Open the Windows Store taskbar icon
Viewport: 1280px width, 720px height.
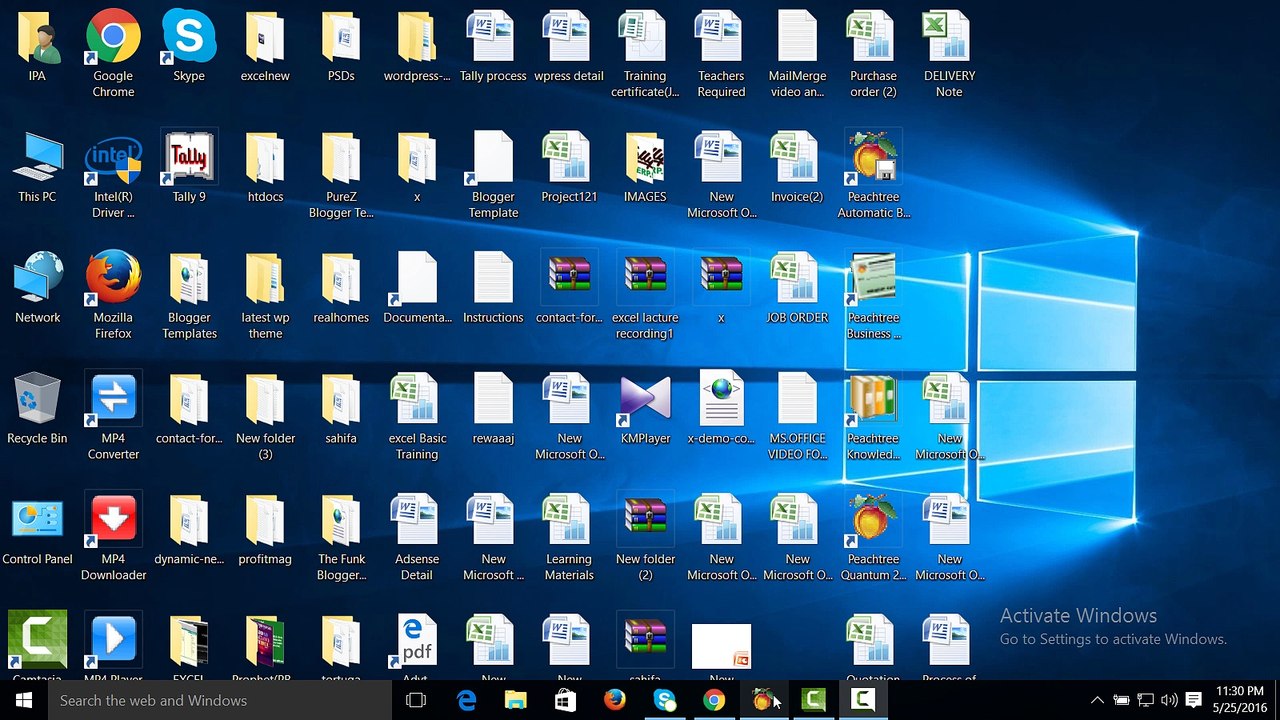(565, 700)
